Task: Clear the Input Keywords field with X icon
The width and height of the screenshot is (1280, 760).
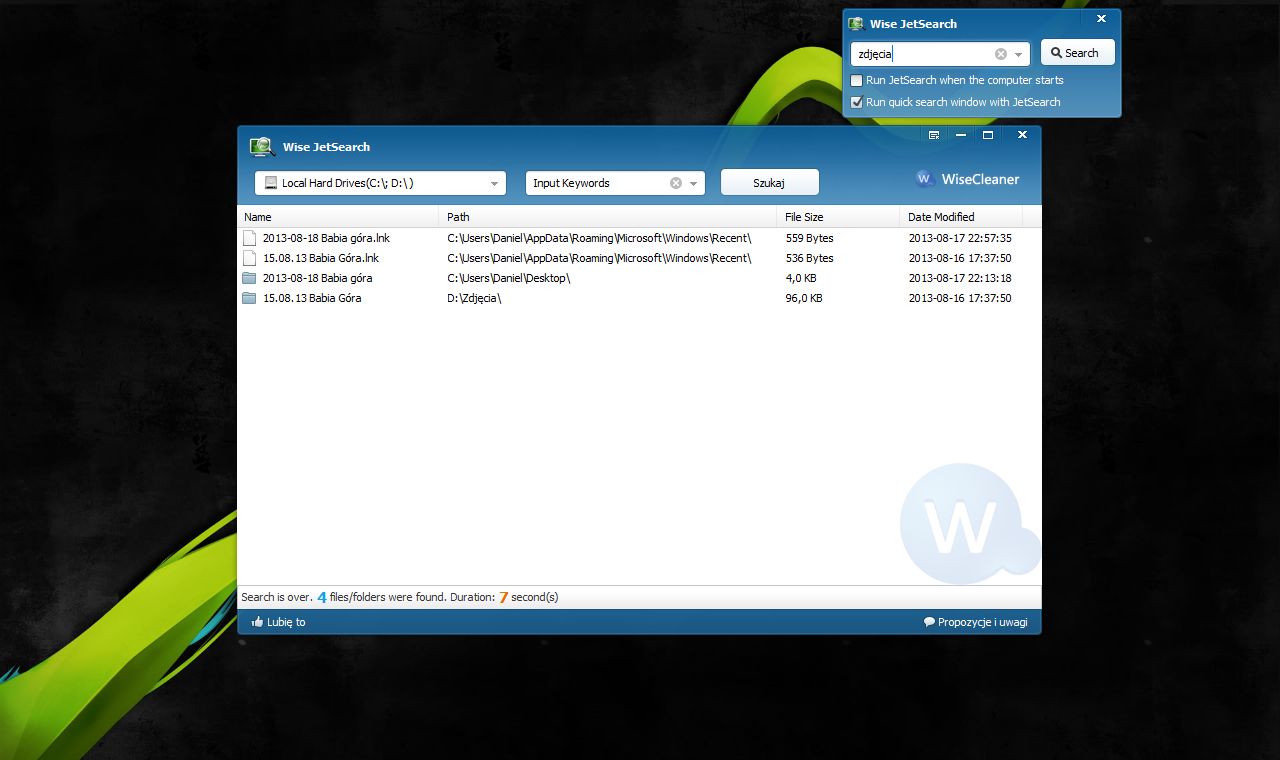Action: pos(676,183)
